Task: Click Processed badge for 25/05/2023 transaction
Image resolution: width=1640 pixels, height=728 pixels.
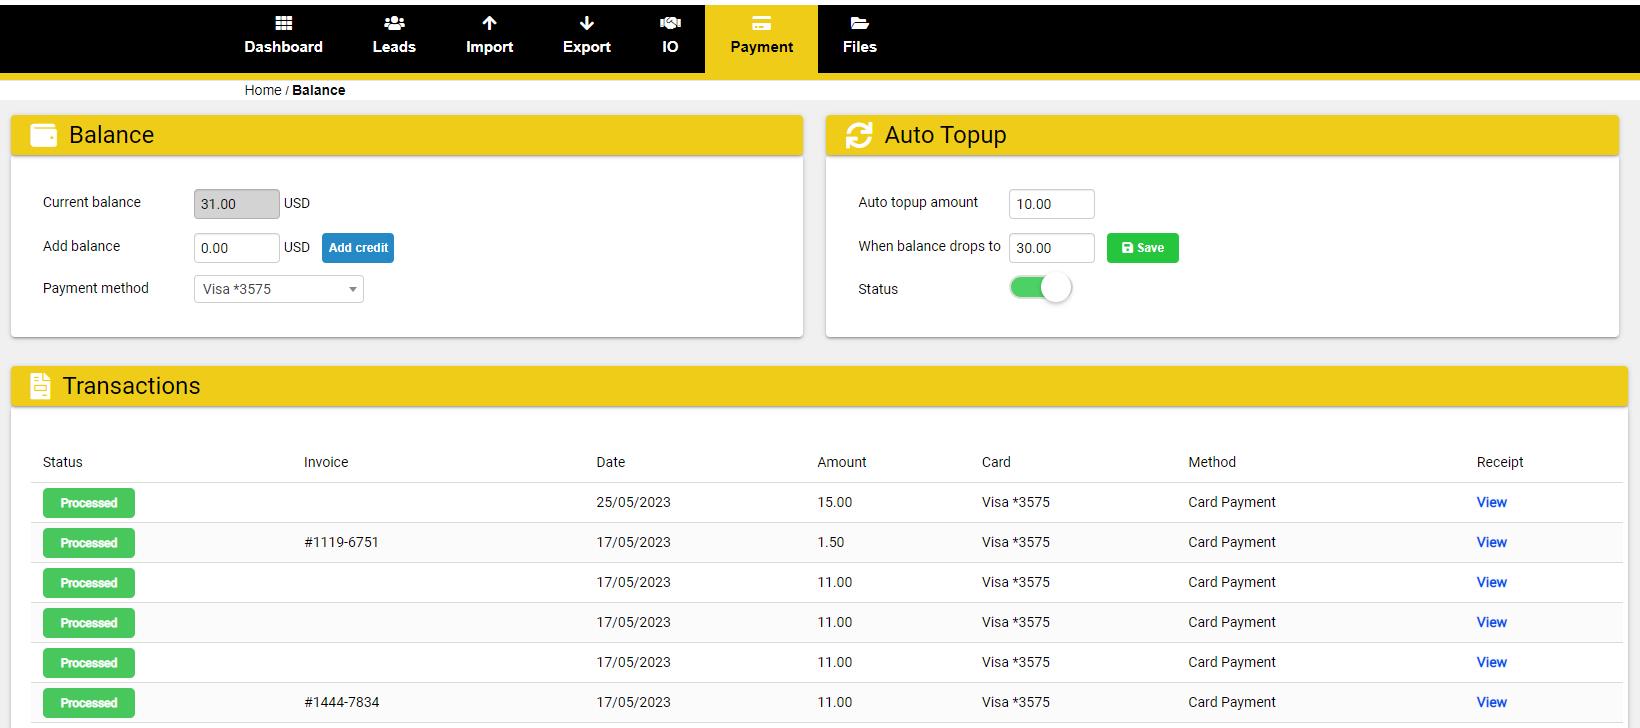Action: 89,503
